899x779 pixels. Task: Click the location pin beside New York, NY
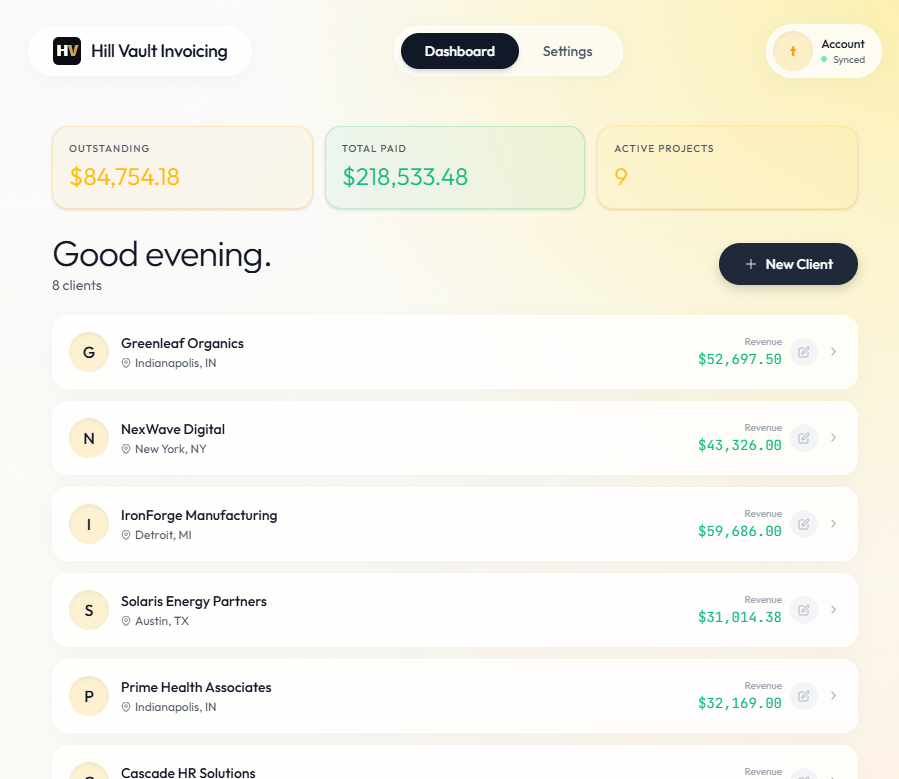[125, 449]
